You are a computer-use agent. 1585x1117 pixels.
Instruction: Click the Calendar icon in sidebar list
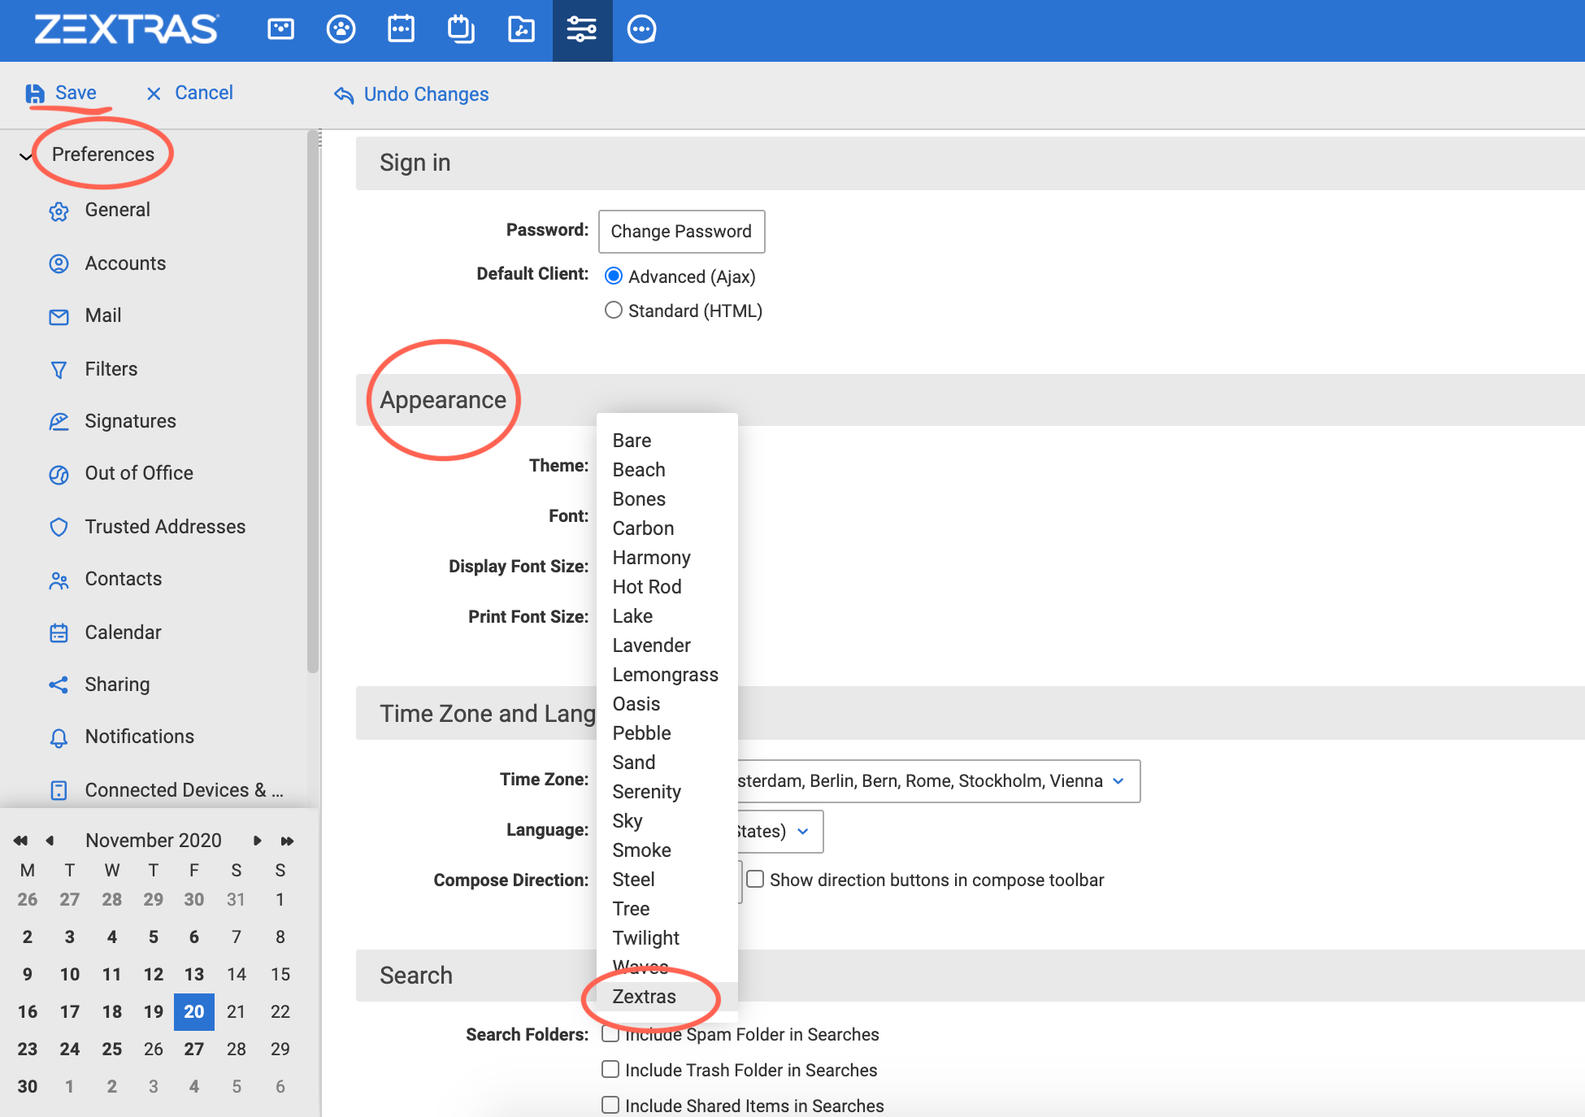(59, 633)
